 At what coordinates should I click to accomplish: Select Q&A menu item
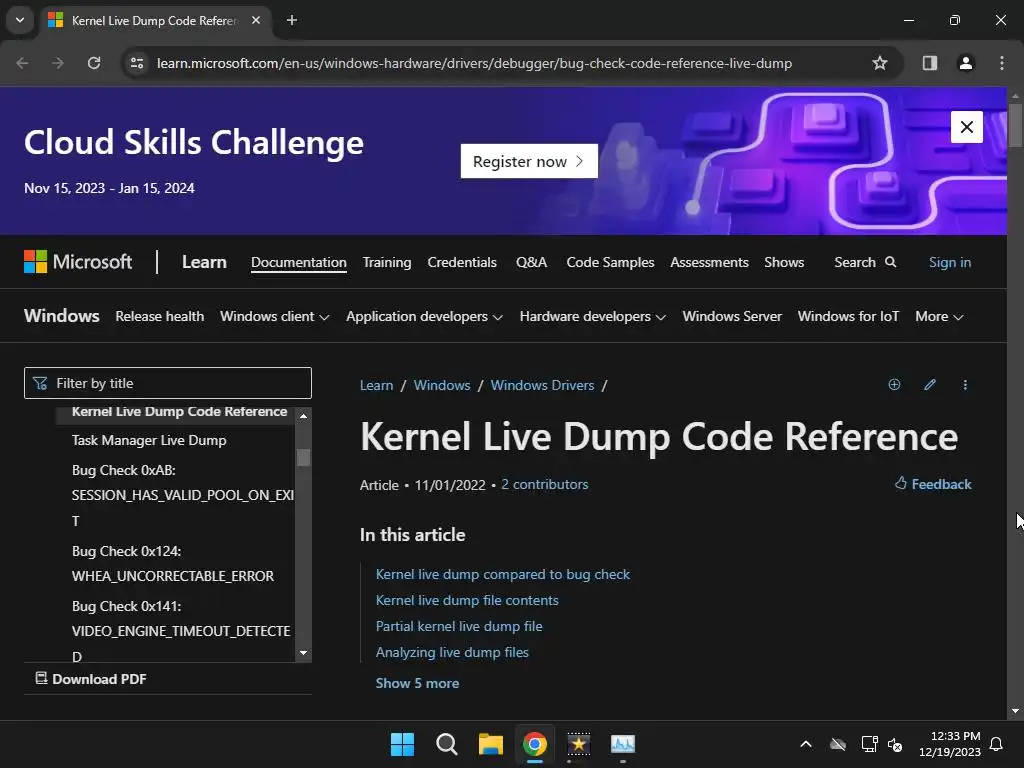(x=531, y=263)
